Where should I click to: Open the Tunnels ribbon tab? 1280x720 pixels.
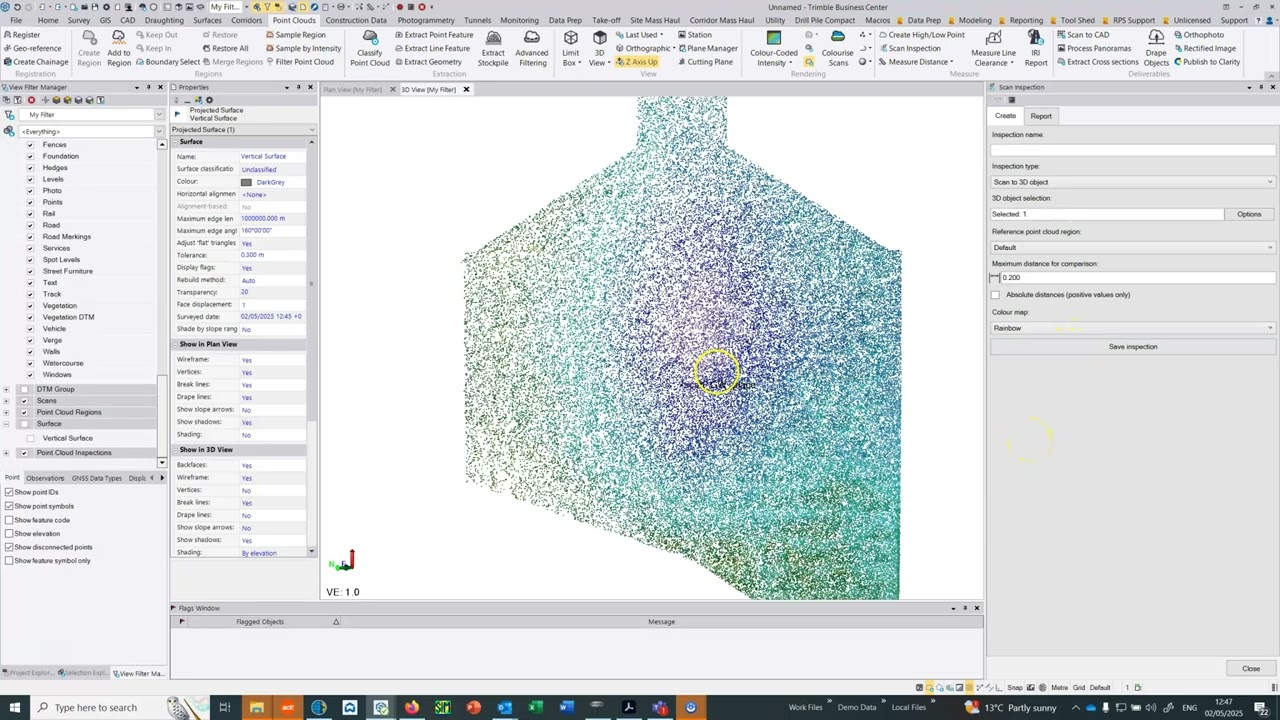pos(477,20)
